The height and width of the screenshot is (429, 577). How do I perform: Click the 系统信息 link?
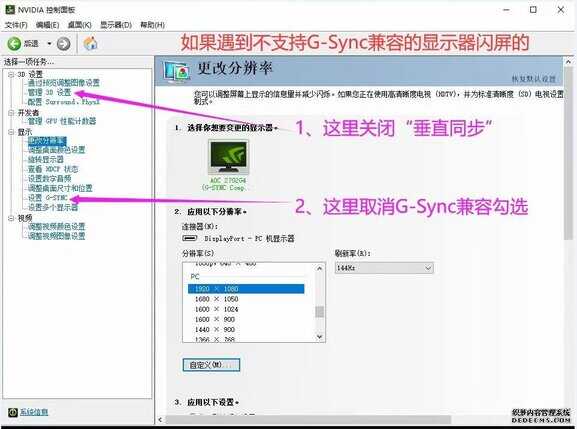pyautogui.click(x=33, y=412)
